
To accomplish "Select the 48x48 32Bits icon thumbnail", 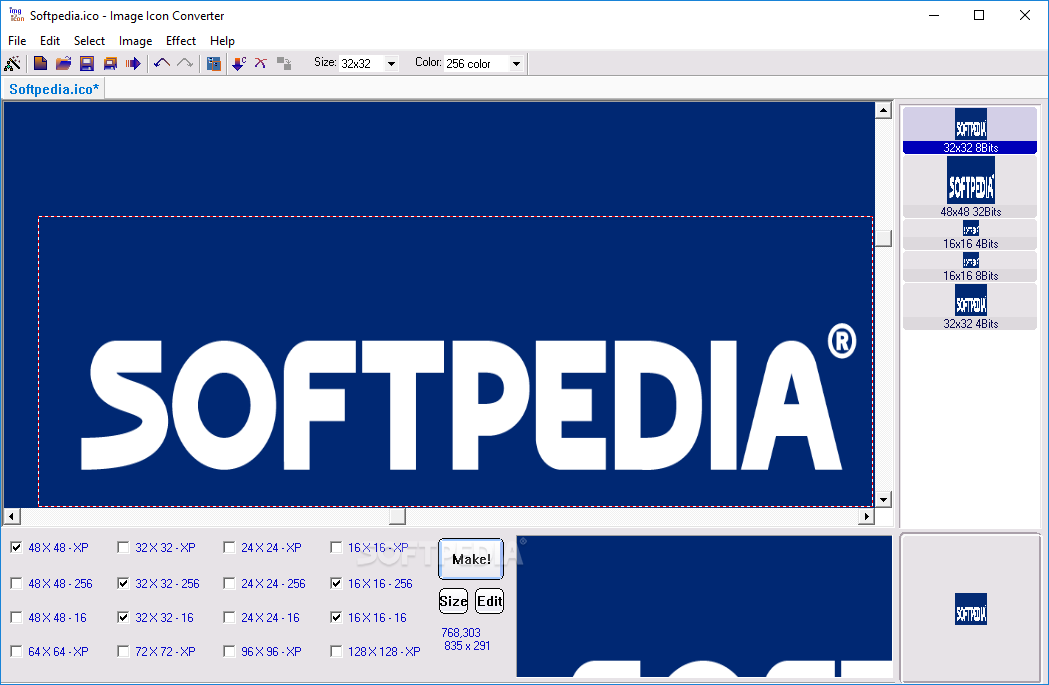I will coord(970,187).
